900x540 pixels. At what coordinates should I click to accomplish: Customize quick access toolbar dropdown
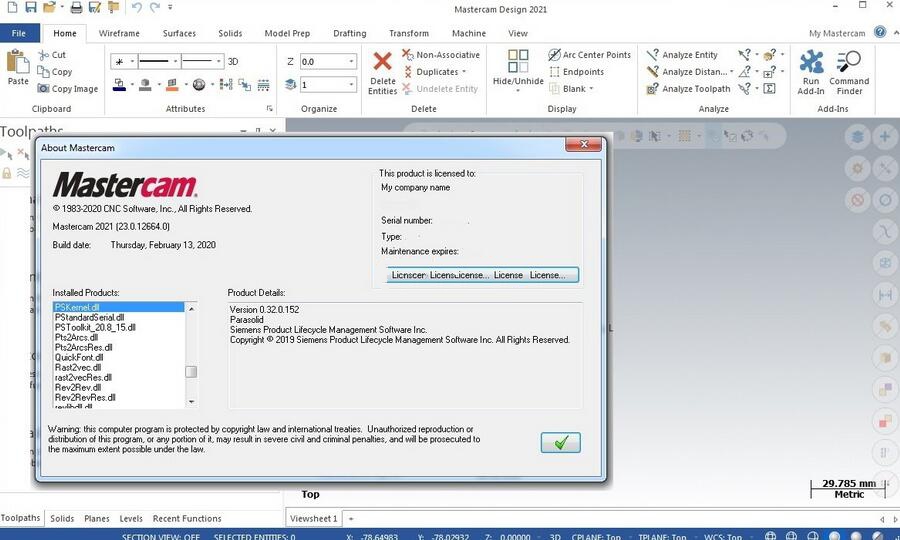[x=170, y=7]
